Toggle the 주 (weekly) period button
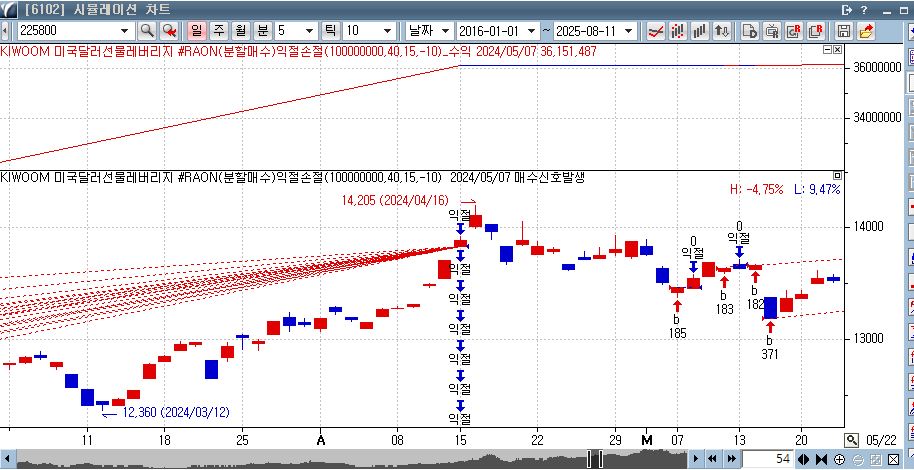 coord(219,31)
